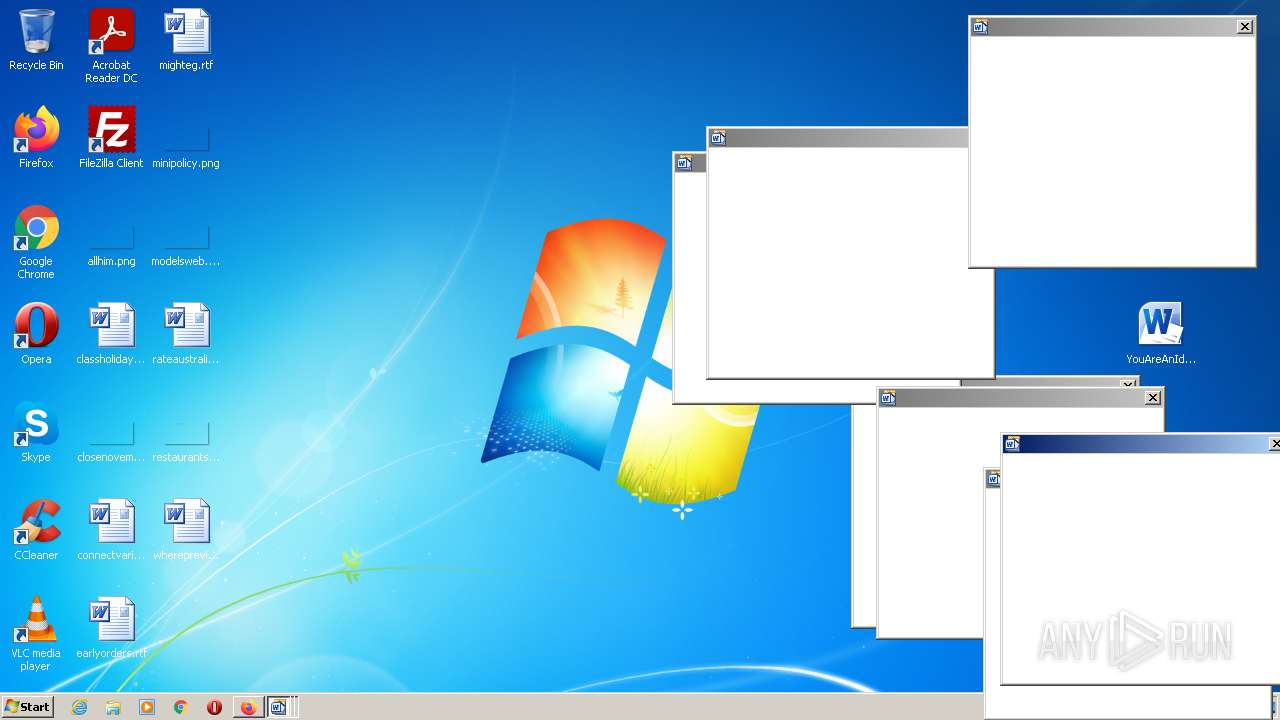Select the closenovem file on desktop
The height and width of the screenshot is (720, 1280).
(111, 440)
